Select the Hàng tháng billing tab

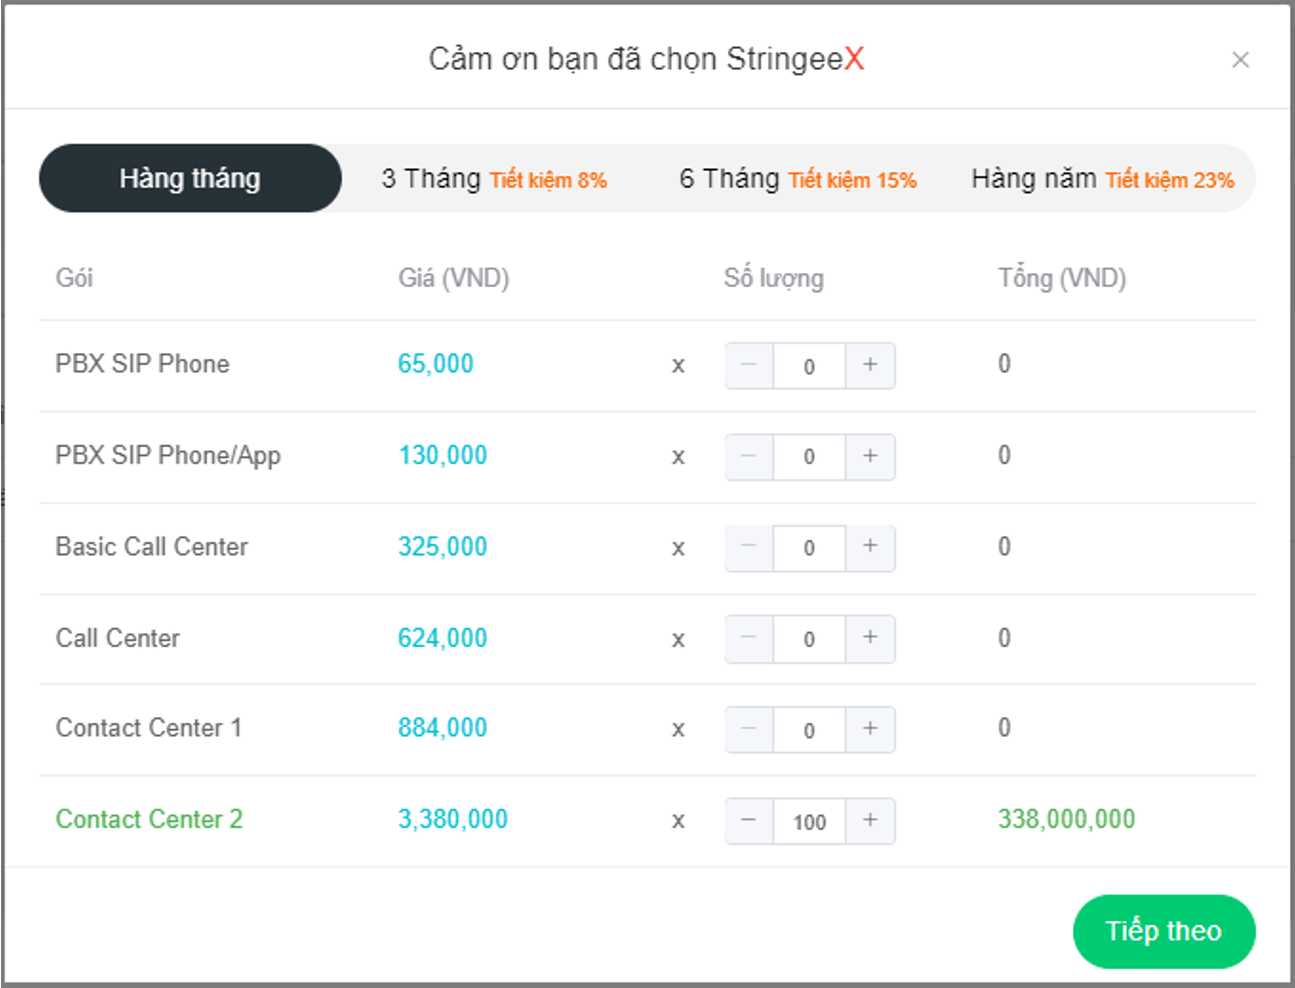pyautogui.click(x=190, y=179)
